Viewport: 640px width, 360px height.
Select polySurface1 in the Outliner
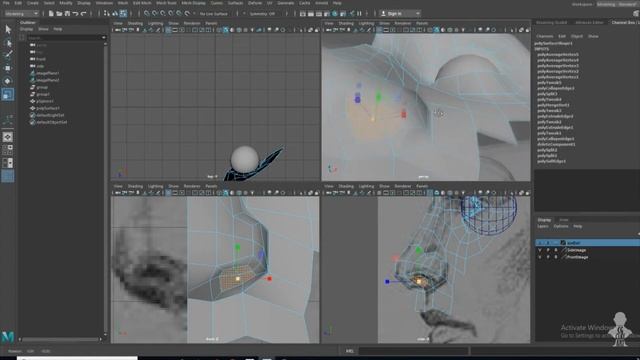(48, 108)
